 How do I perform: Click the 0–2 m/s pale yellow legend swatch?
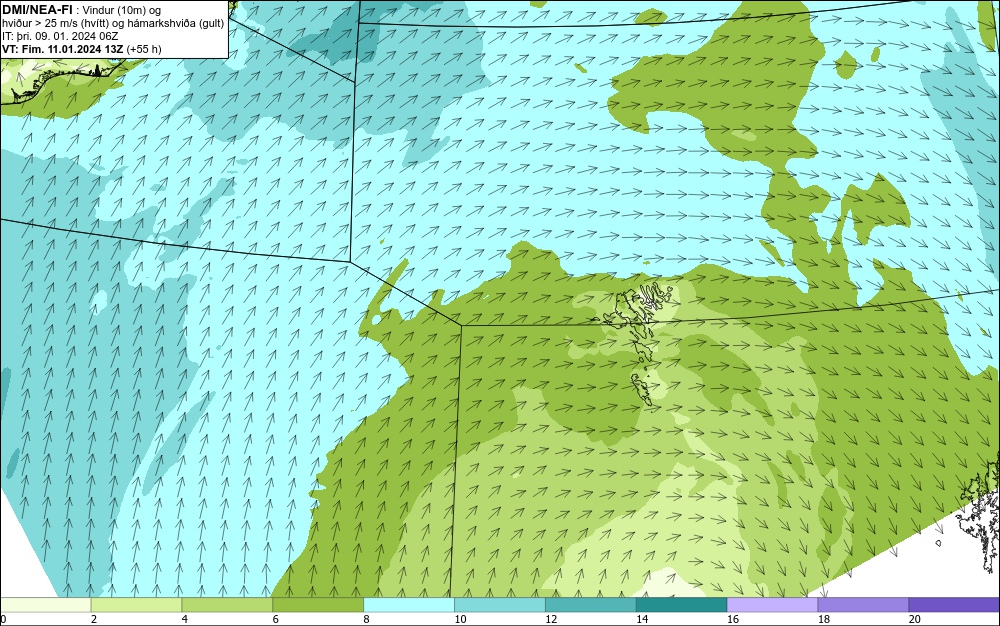[x=45, y=604]
